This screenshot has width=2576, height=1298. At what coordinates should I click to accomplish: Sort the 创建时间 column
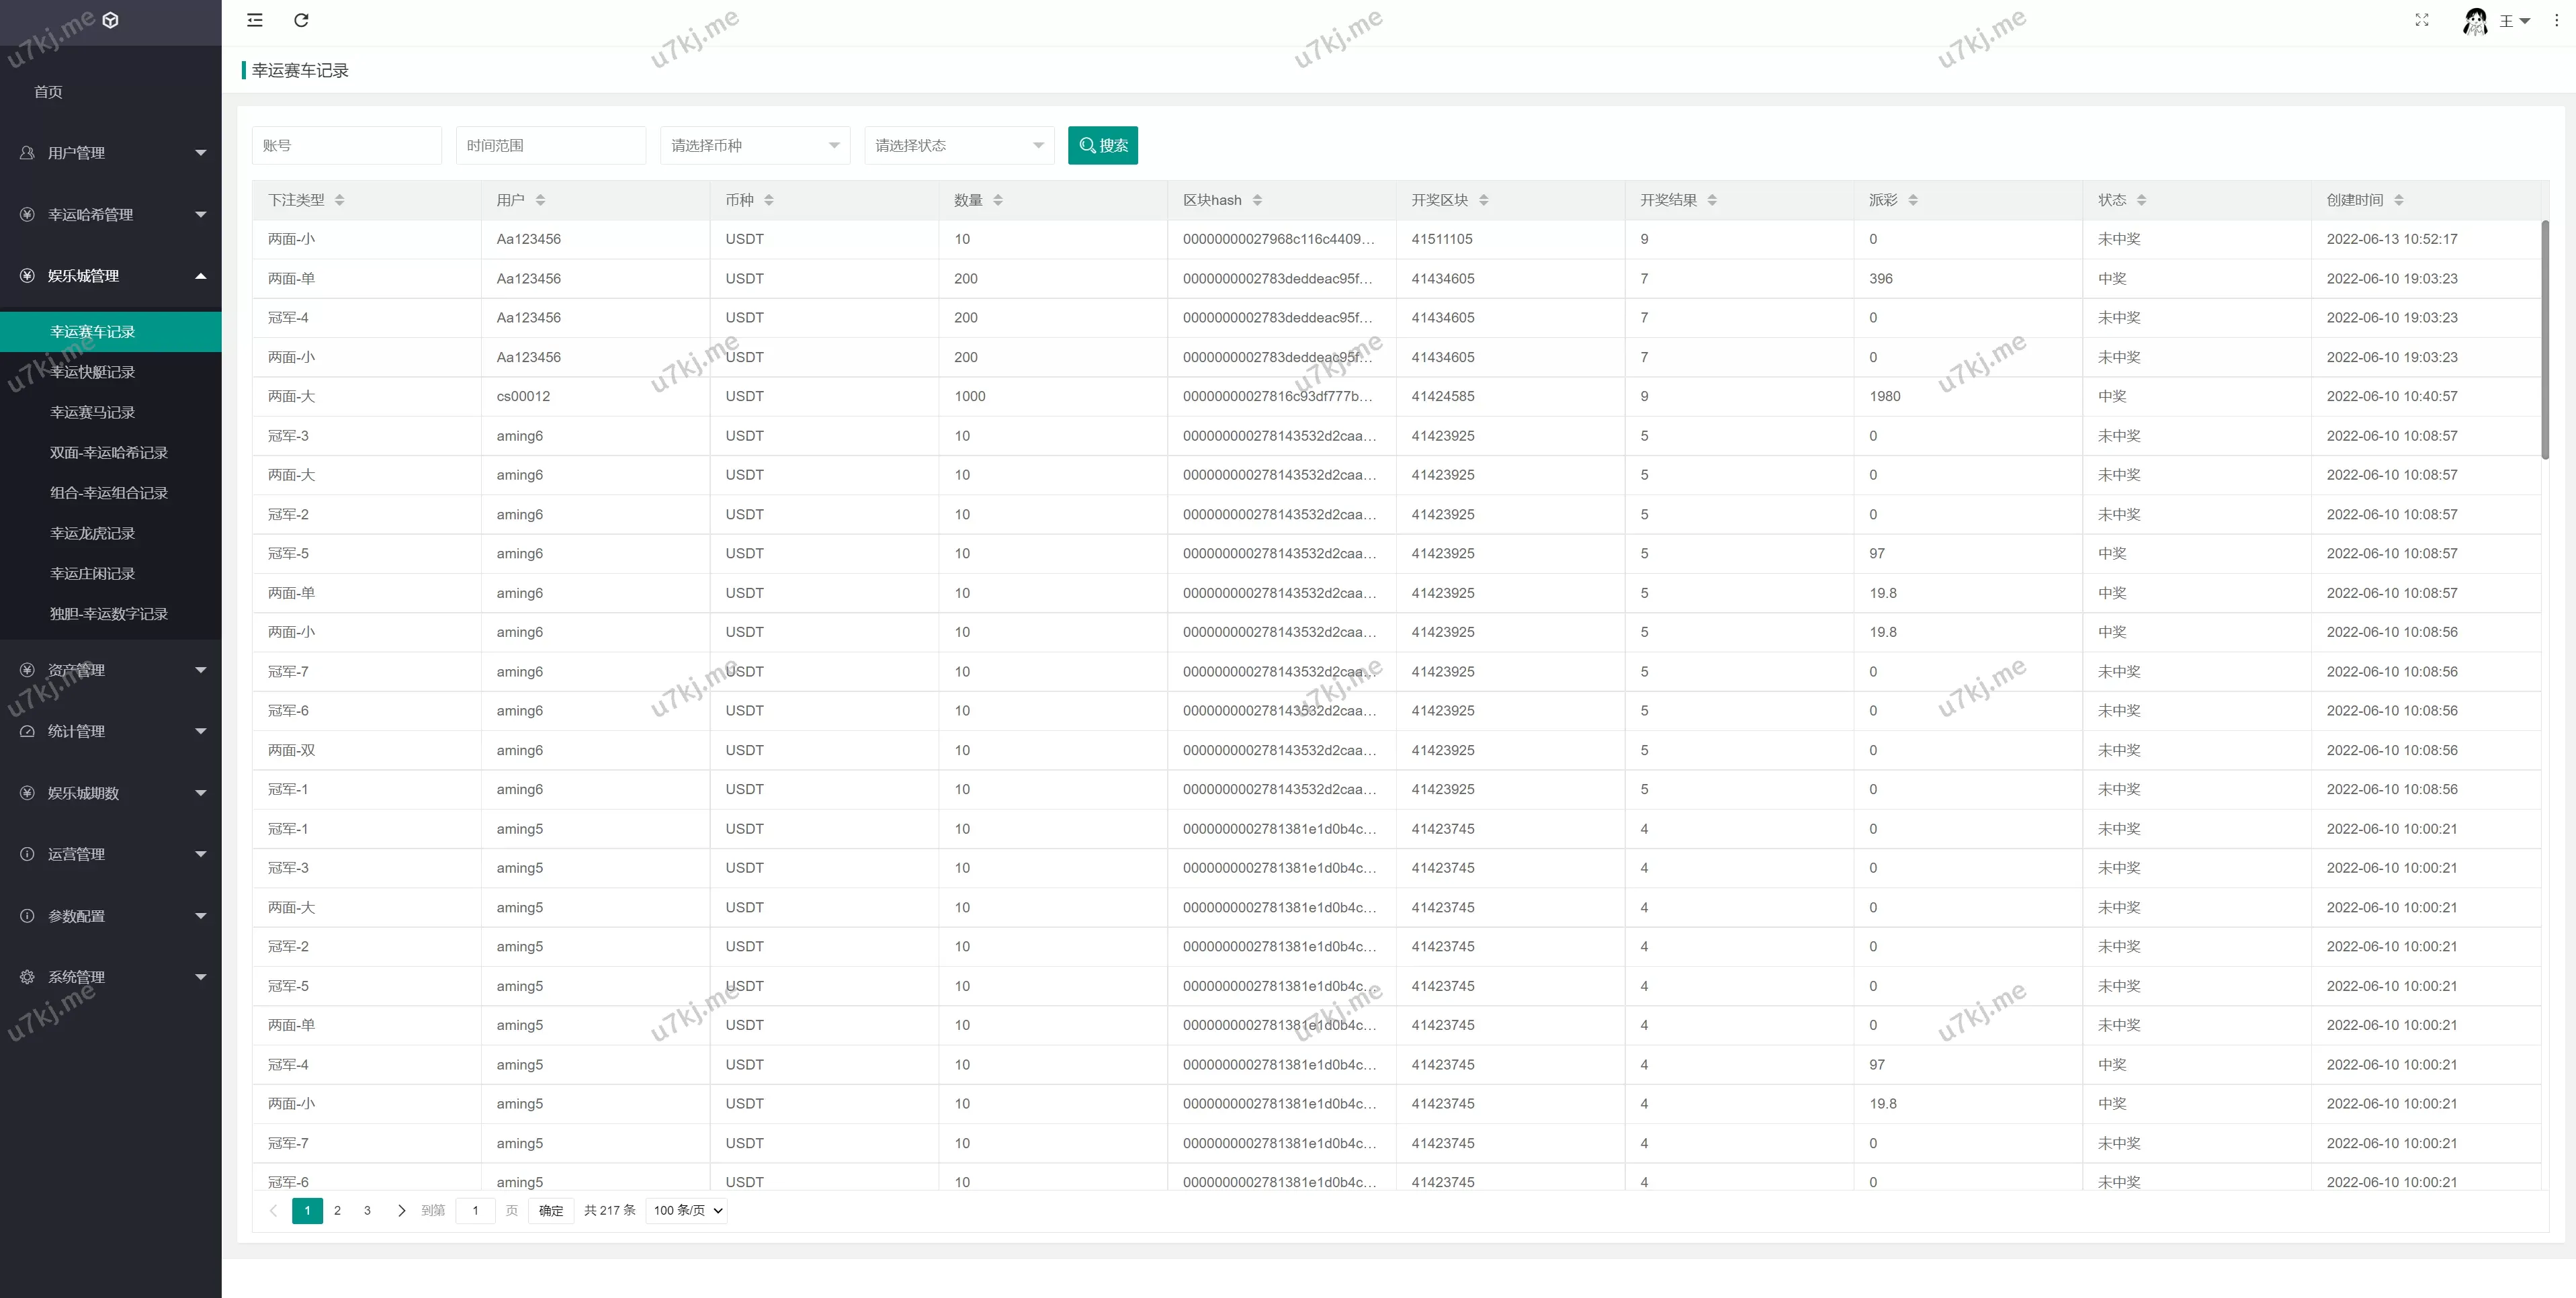tap(2399, 200)
